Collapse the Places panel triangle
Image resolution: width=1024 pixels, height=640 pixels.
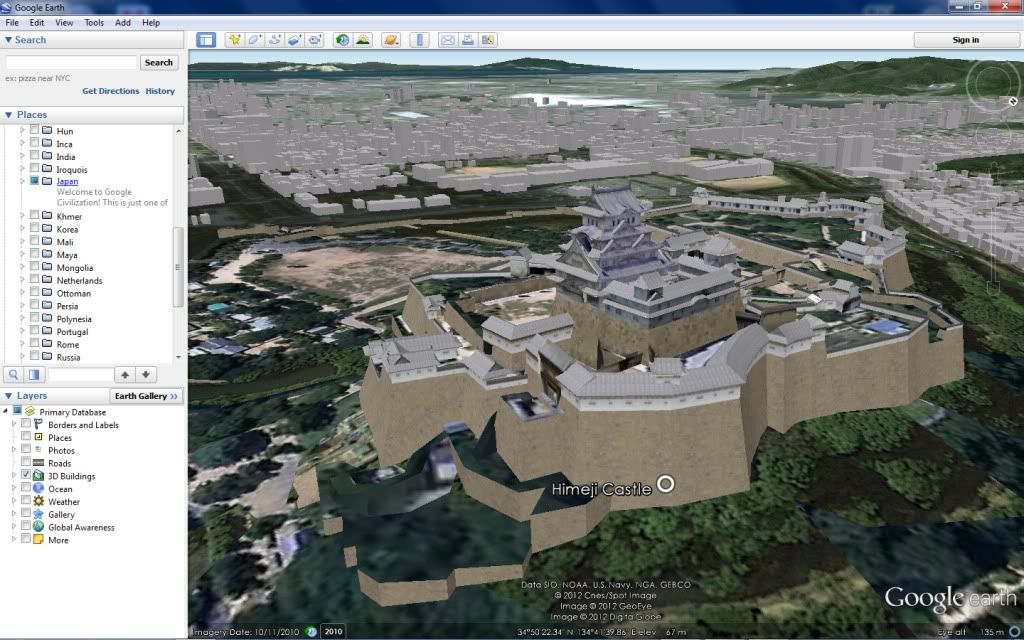[8, 115]
